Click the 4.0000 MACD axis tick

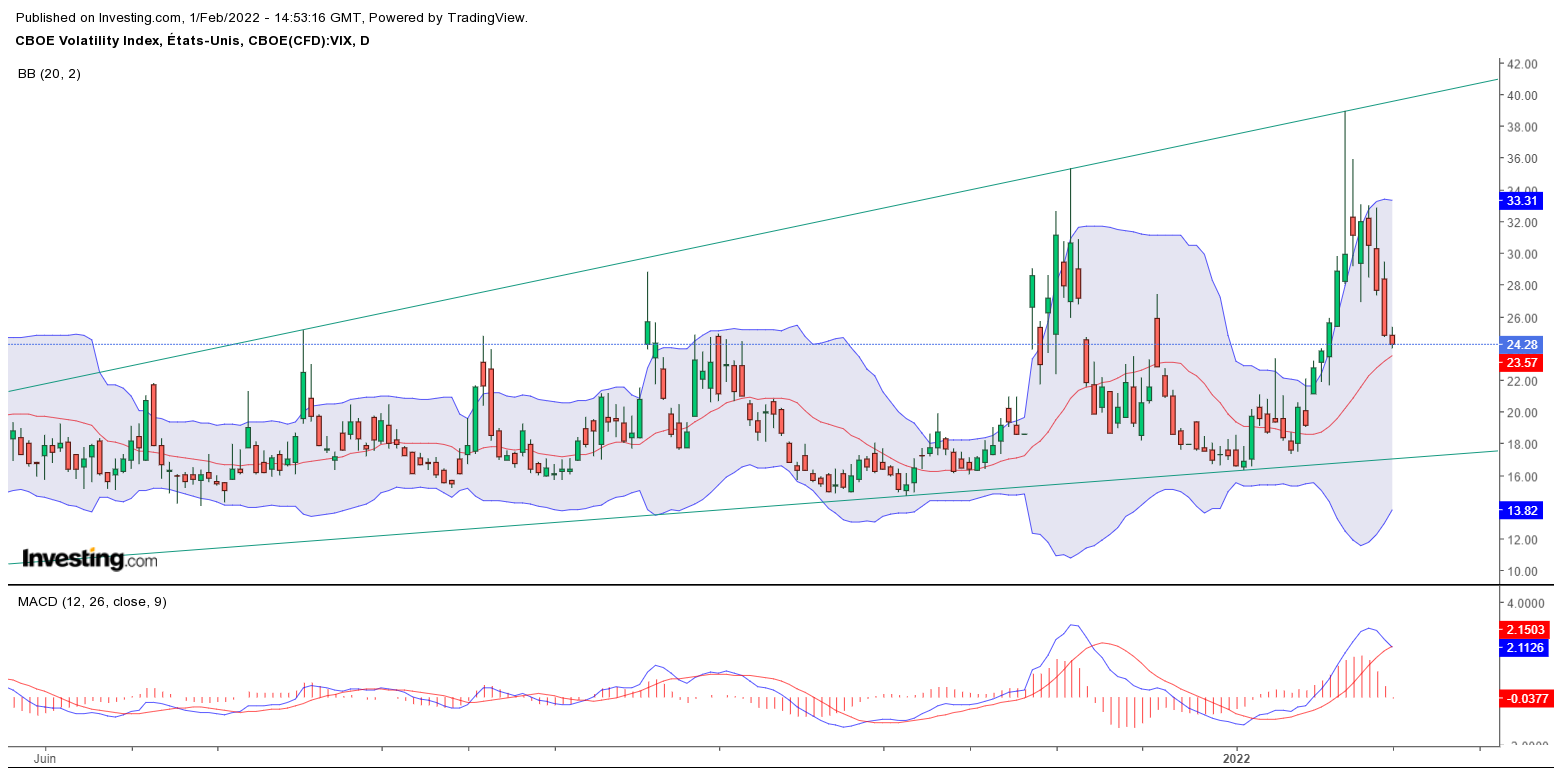coord(1525,604)
